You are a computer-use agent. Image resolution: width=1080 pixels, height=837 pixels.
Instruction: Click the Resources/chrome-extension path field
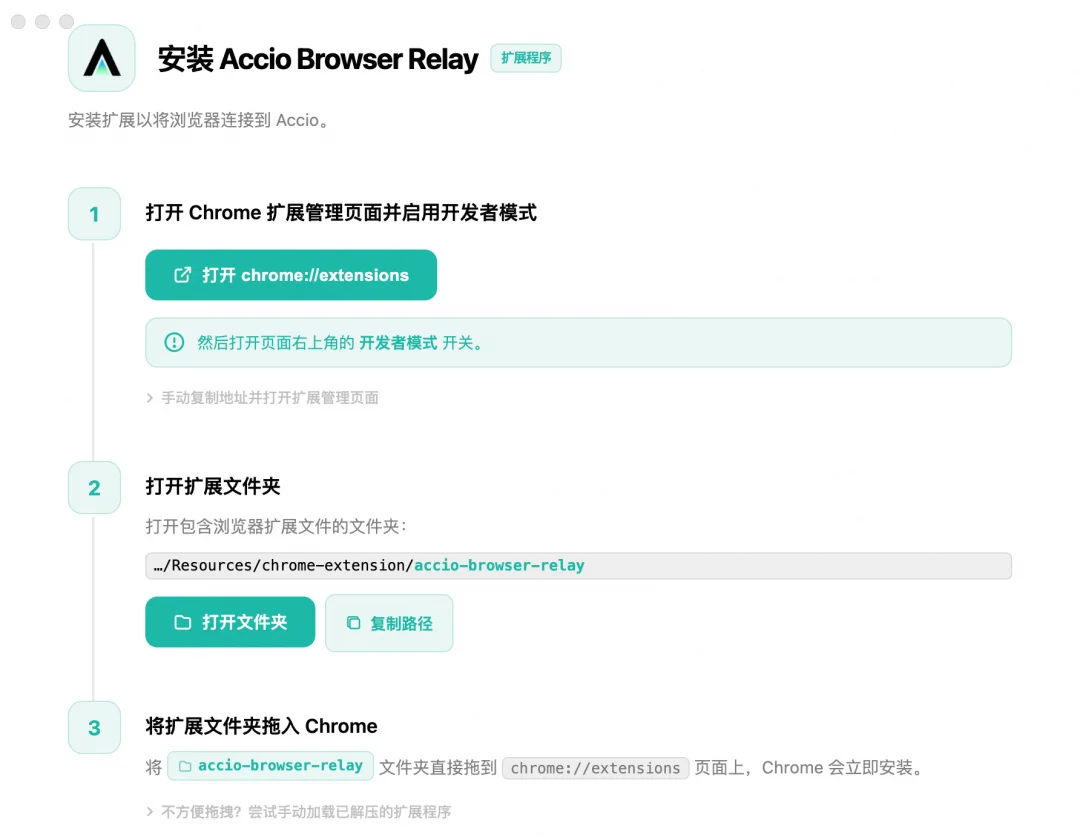click(x=579, y=566)
